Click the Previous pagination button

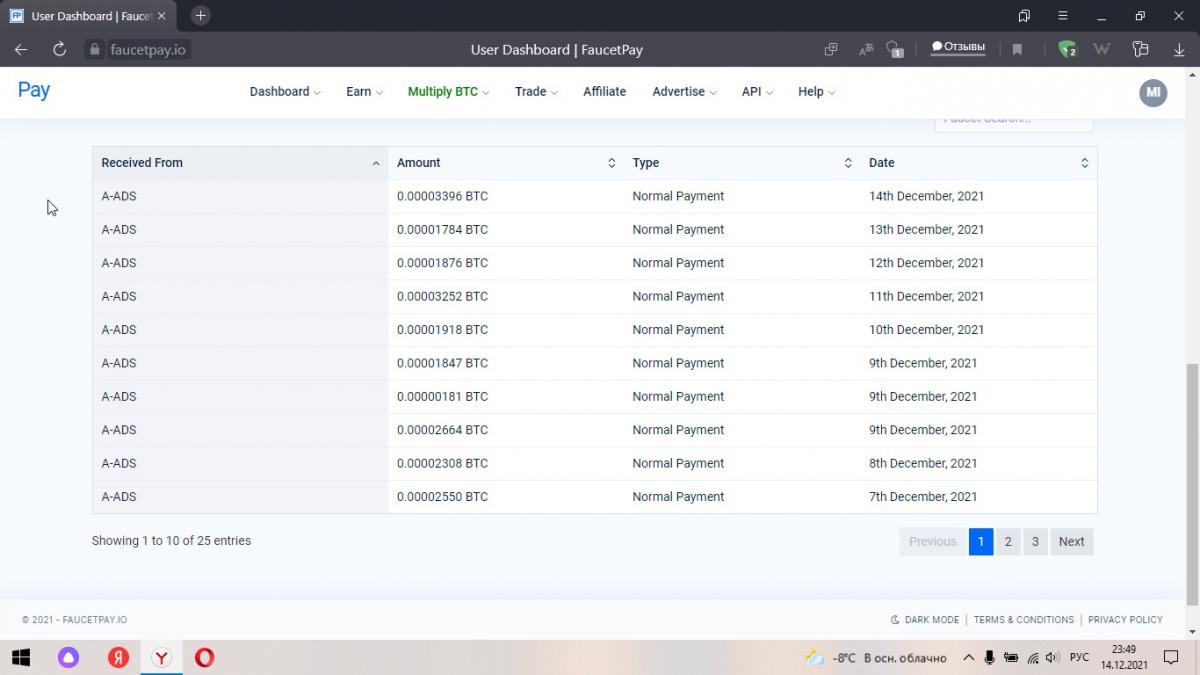pyautogui.click(x=933, y=542)
